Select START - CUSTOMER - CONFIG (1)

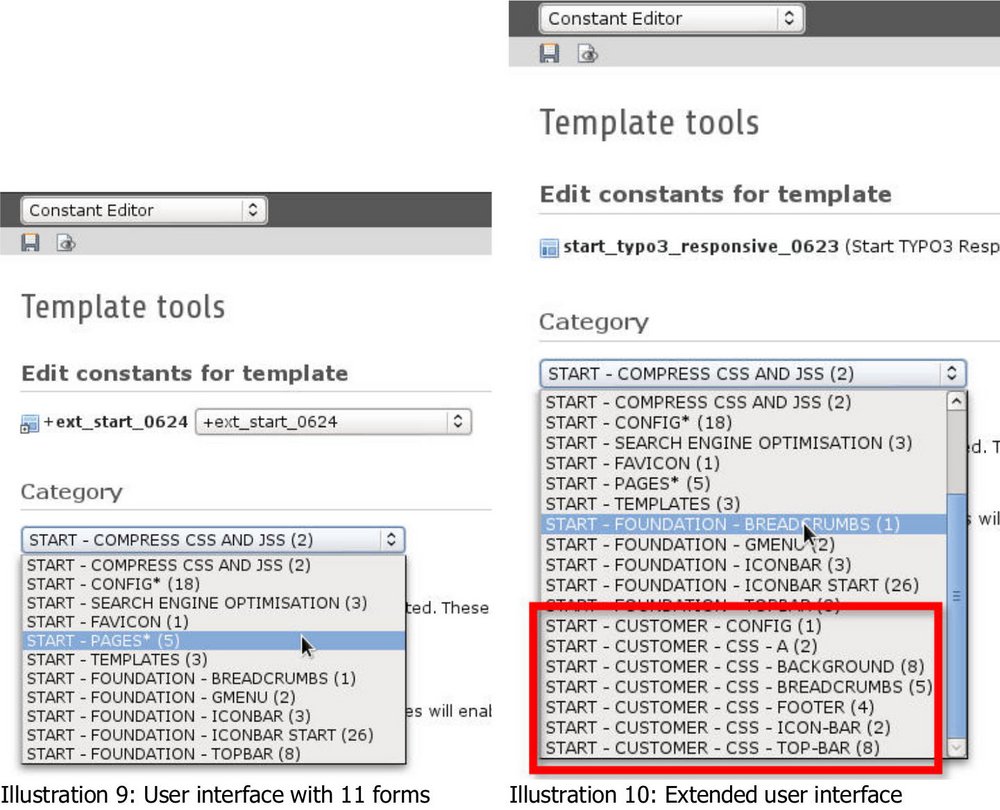click(x=744, y=626)
